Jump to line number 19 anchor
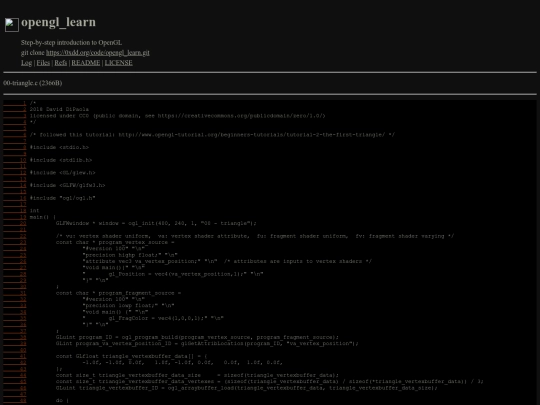 pos(15,217)
